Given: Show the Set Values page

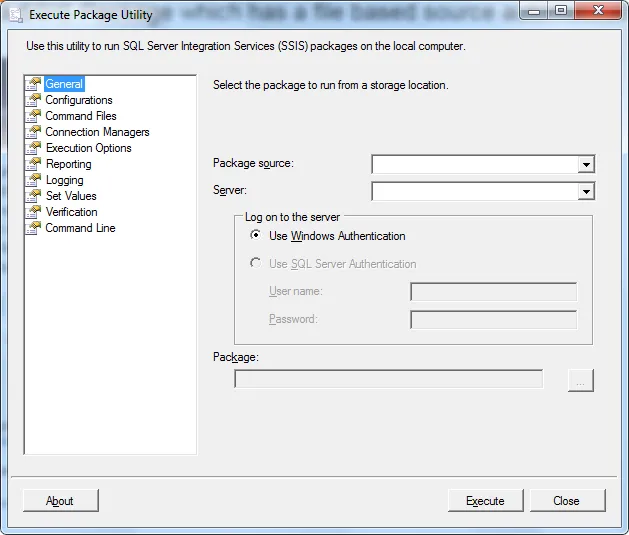Looking at the screenshot, I should 71,196.
